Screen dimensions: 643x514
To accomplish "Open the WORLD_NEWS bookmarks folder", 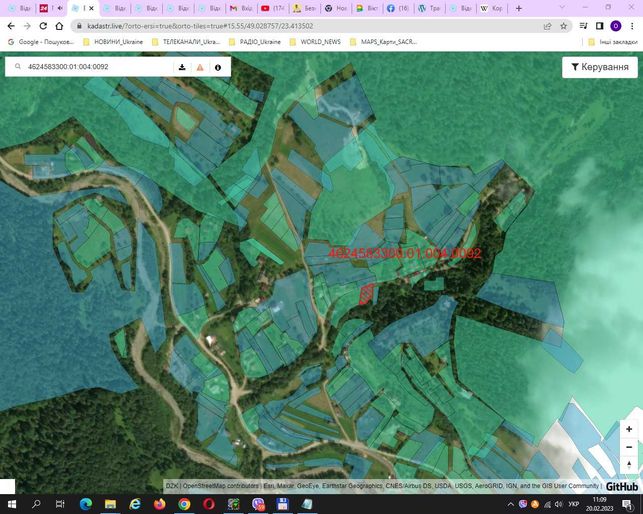I will pyautogui.click(x=315, y=42).
